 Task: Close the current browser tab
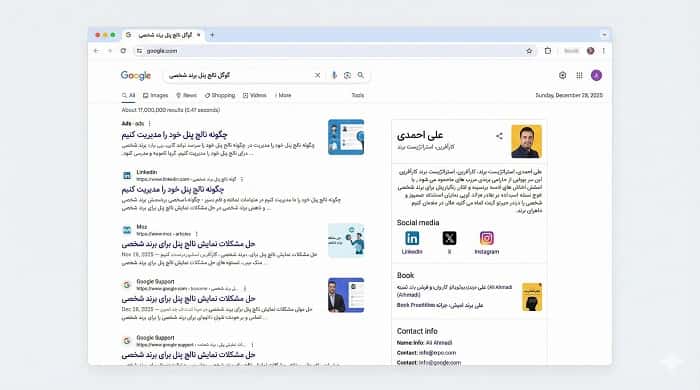(x=198, y=35)
